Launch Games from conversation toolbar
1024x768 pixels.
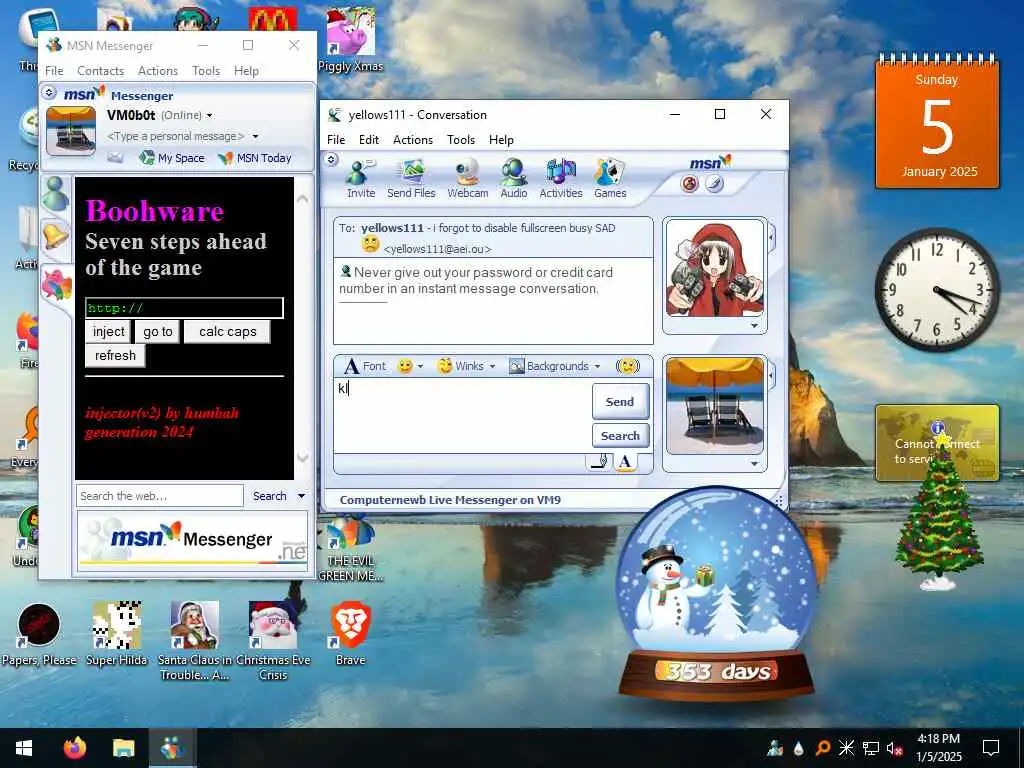coord(610,178)
